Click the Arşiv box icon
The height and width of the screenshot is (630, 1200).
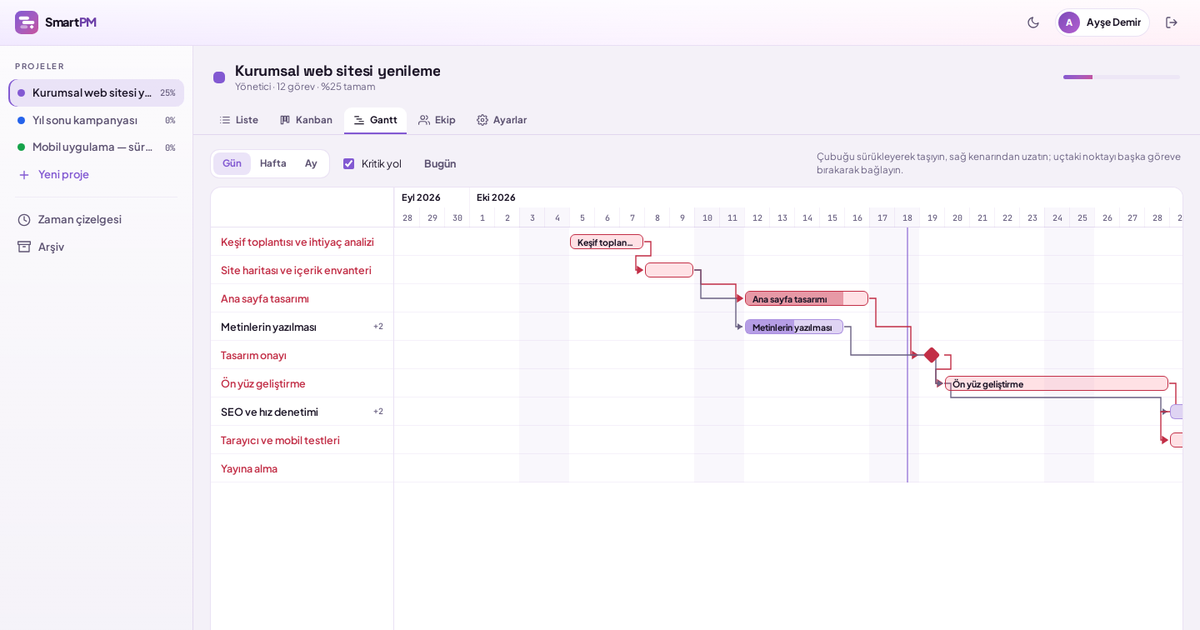pos(24,246)
